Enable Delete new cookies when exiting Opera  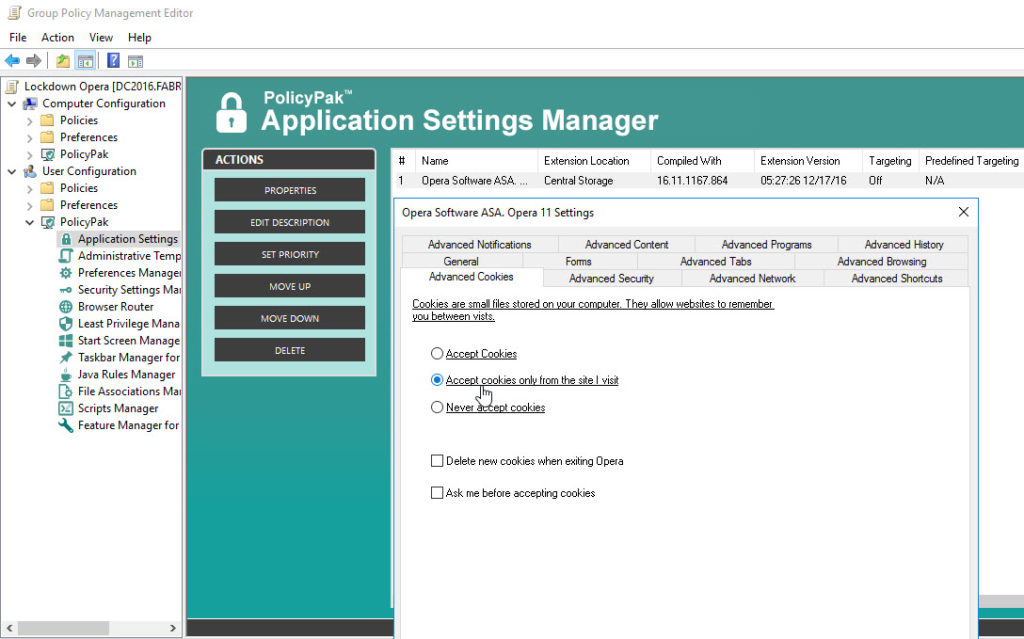coord(437,461)
